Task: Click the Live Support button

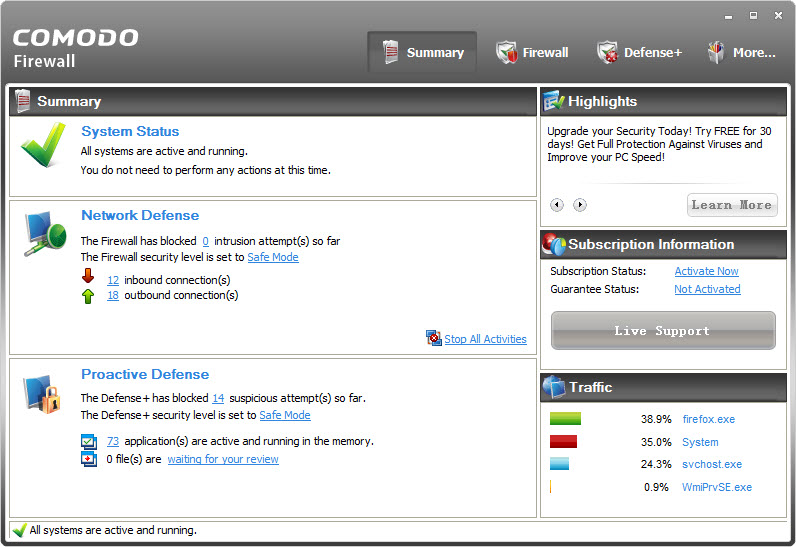Action: [663, 331]
